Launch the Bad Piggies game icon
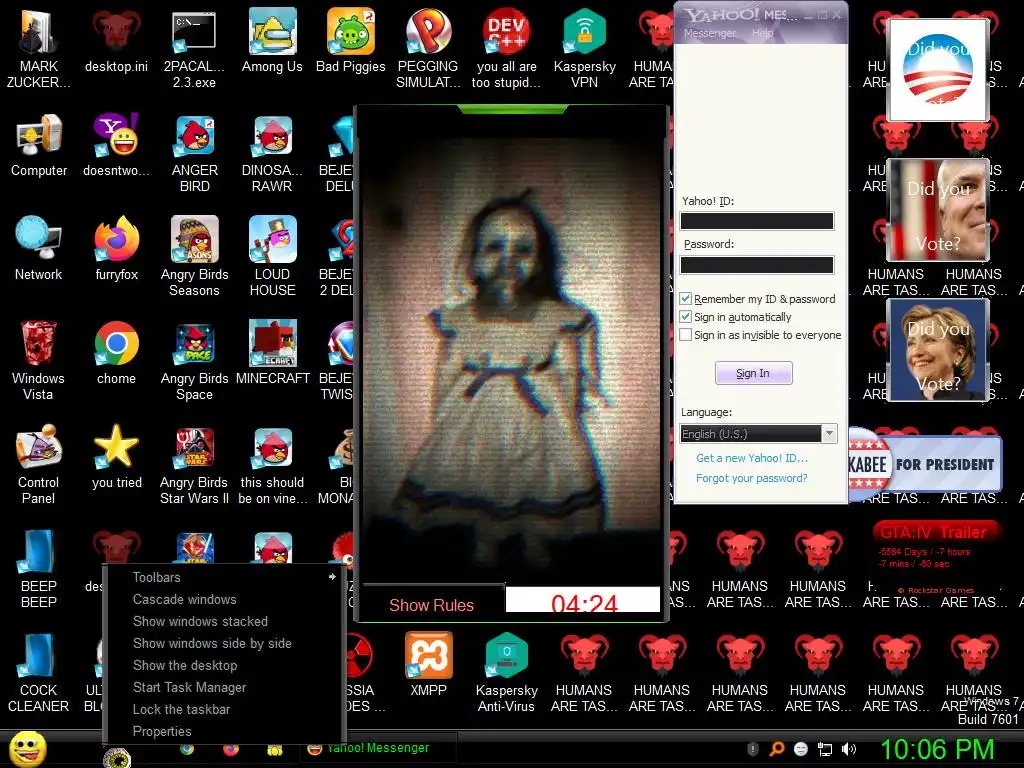Viewport: 1024px width, 768px height. (351, 41)
